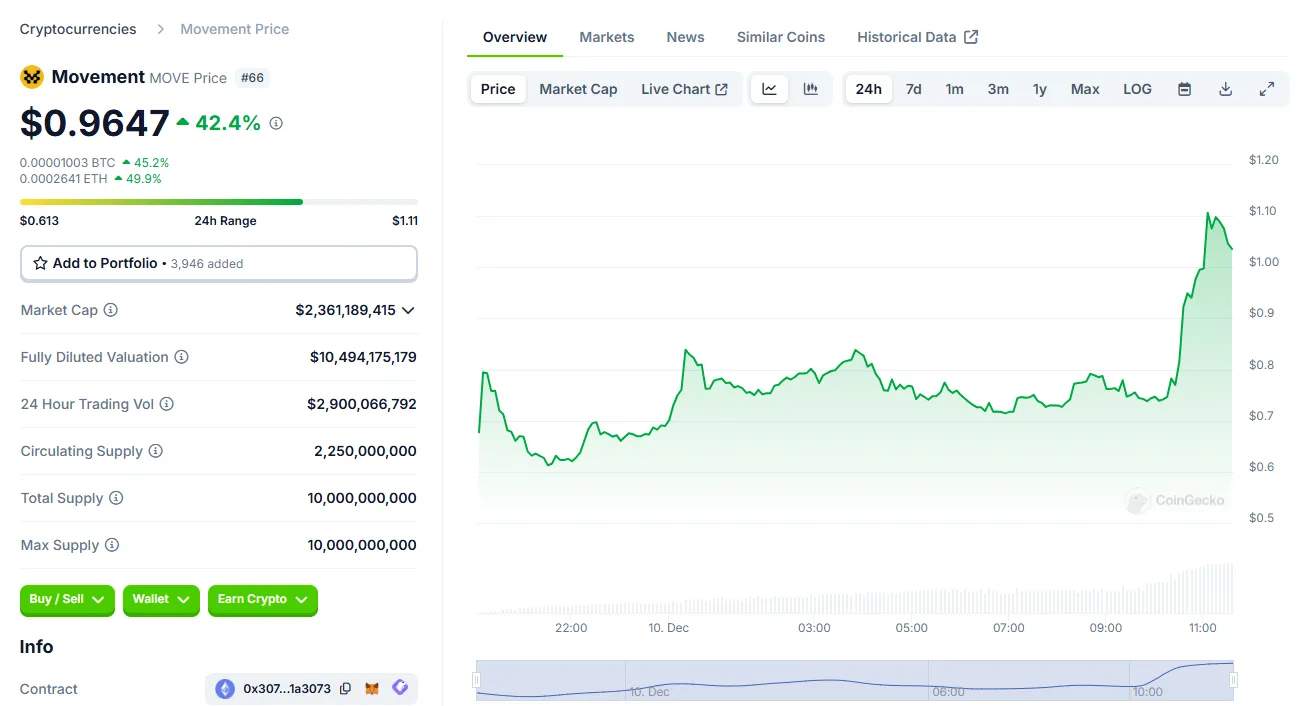1300x706 pixels.
Task: Click the chart navigator overview strip
Action: point(855,680)
